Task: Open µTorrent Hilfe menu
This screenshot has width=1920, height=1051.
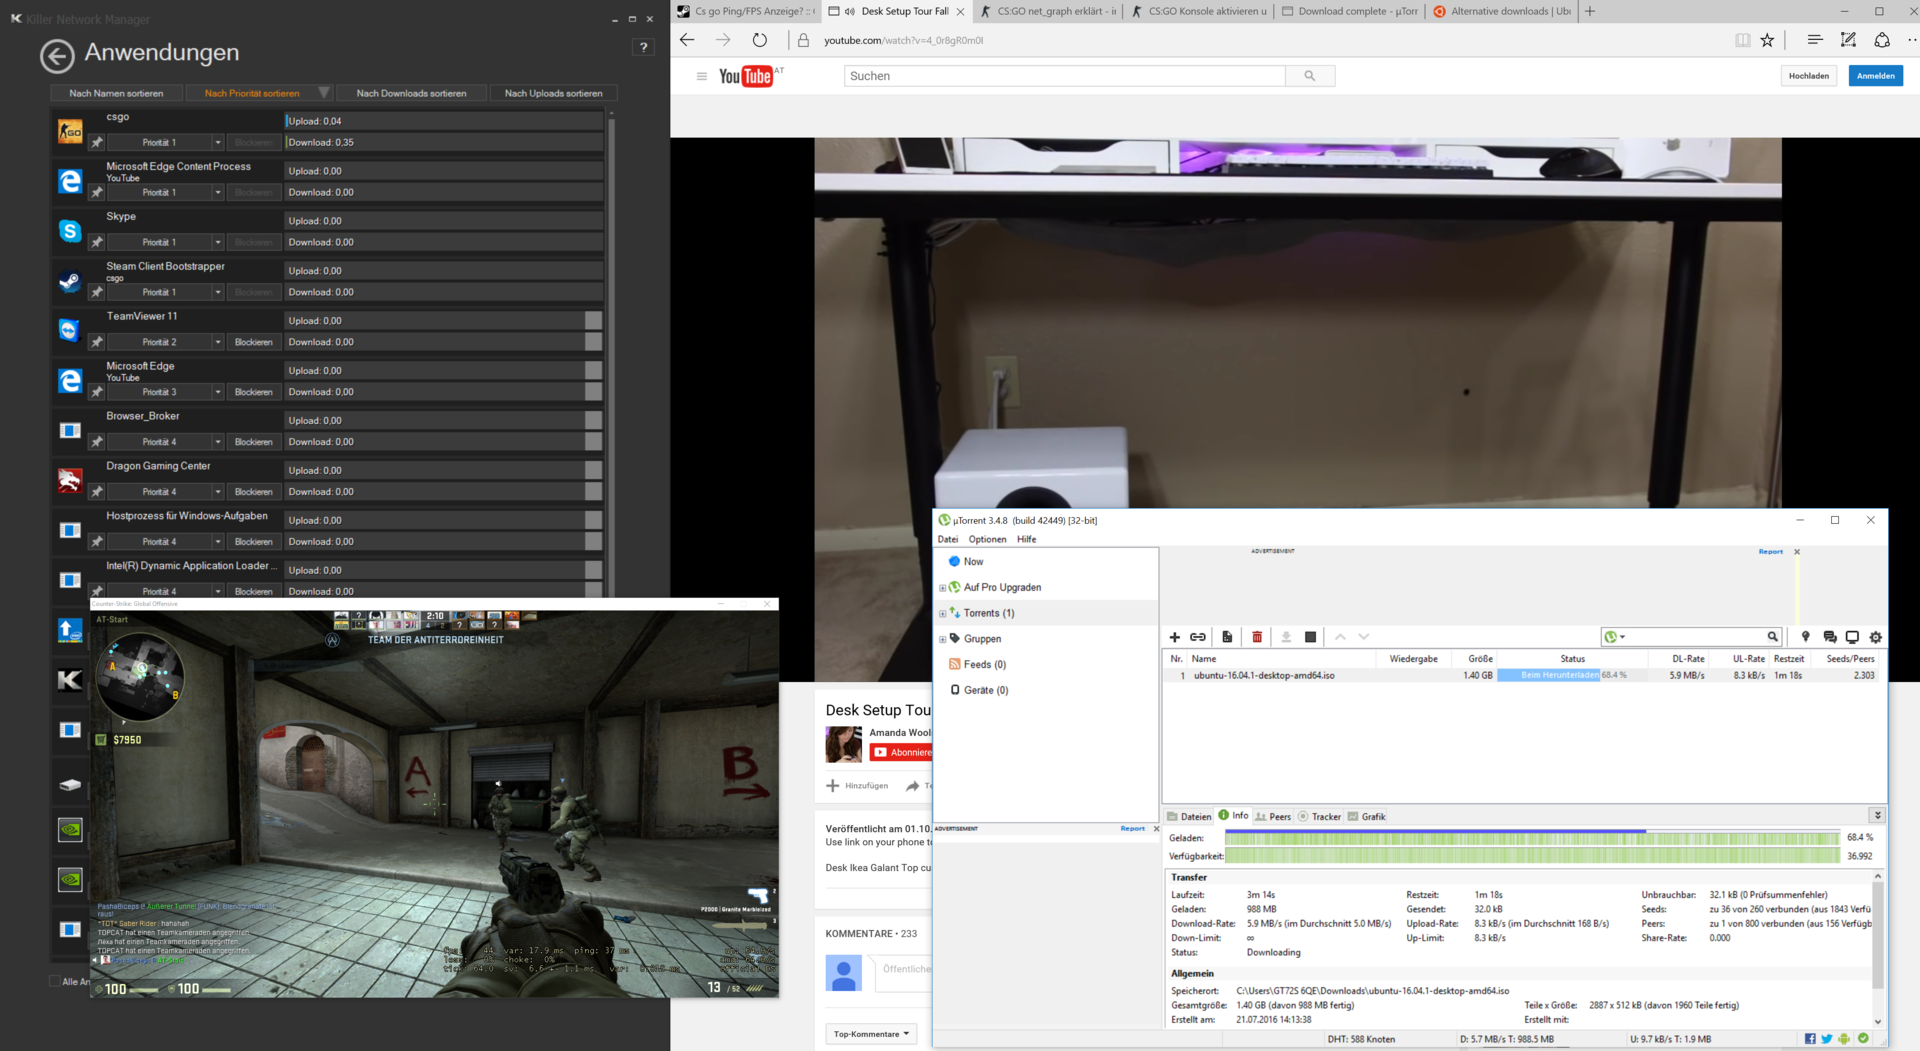Action: [1027, 539]
